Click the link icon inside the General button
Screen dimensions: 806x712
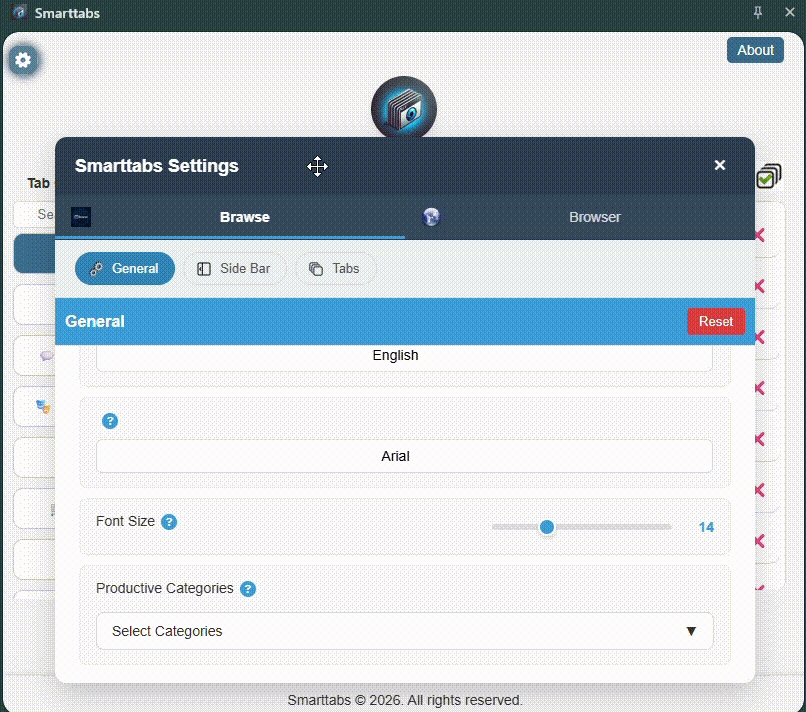pos(97,268)
